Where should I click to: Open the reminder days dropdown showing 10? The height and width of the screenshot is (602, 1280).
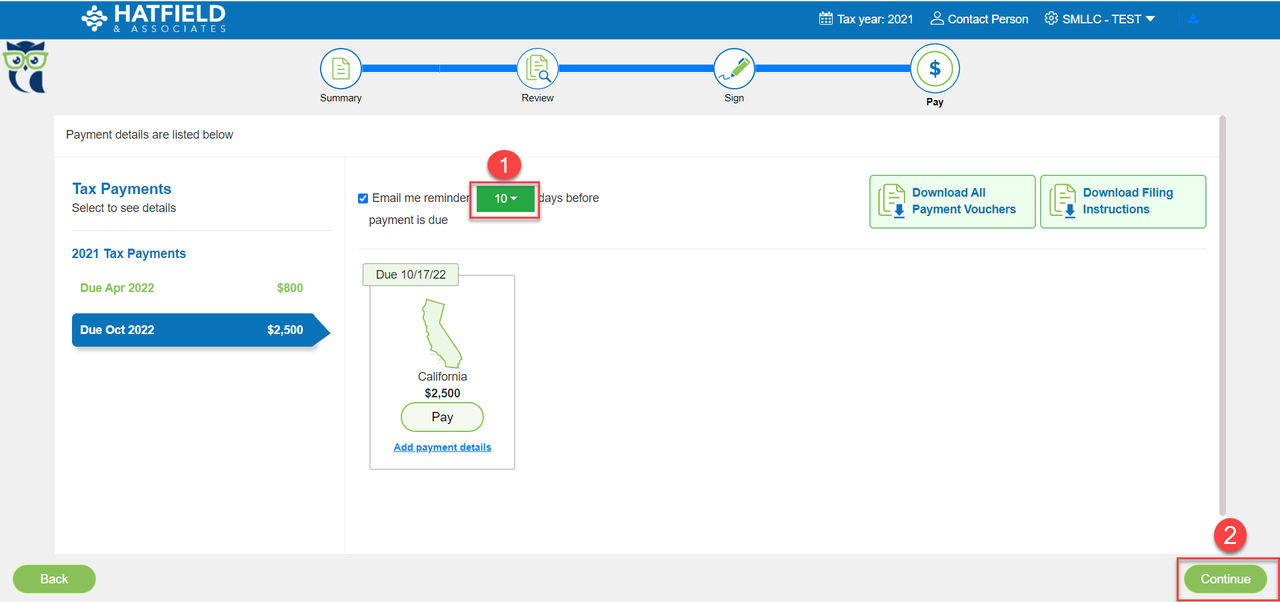coord(505,199)
